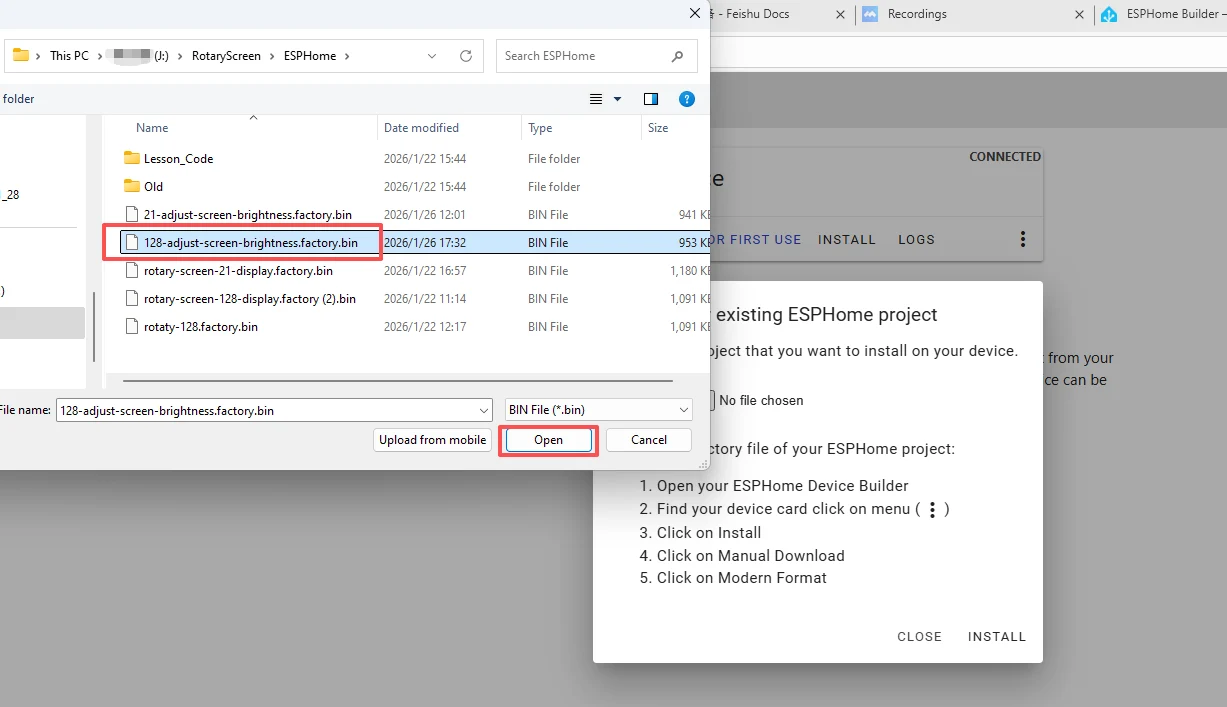The width and height of the screenshot is (1227, 707).
Task: Select rotaty-128.factory.bin file
Action: [x=200, y=327]
